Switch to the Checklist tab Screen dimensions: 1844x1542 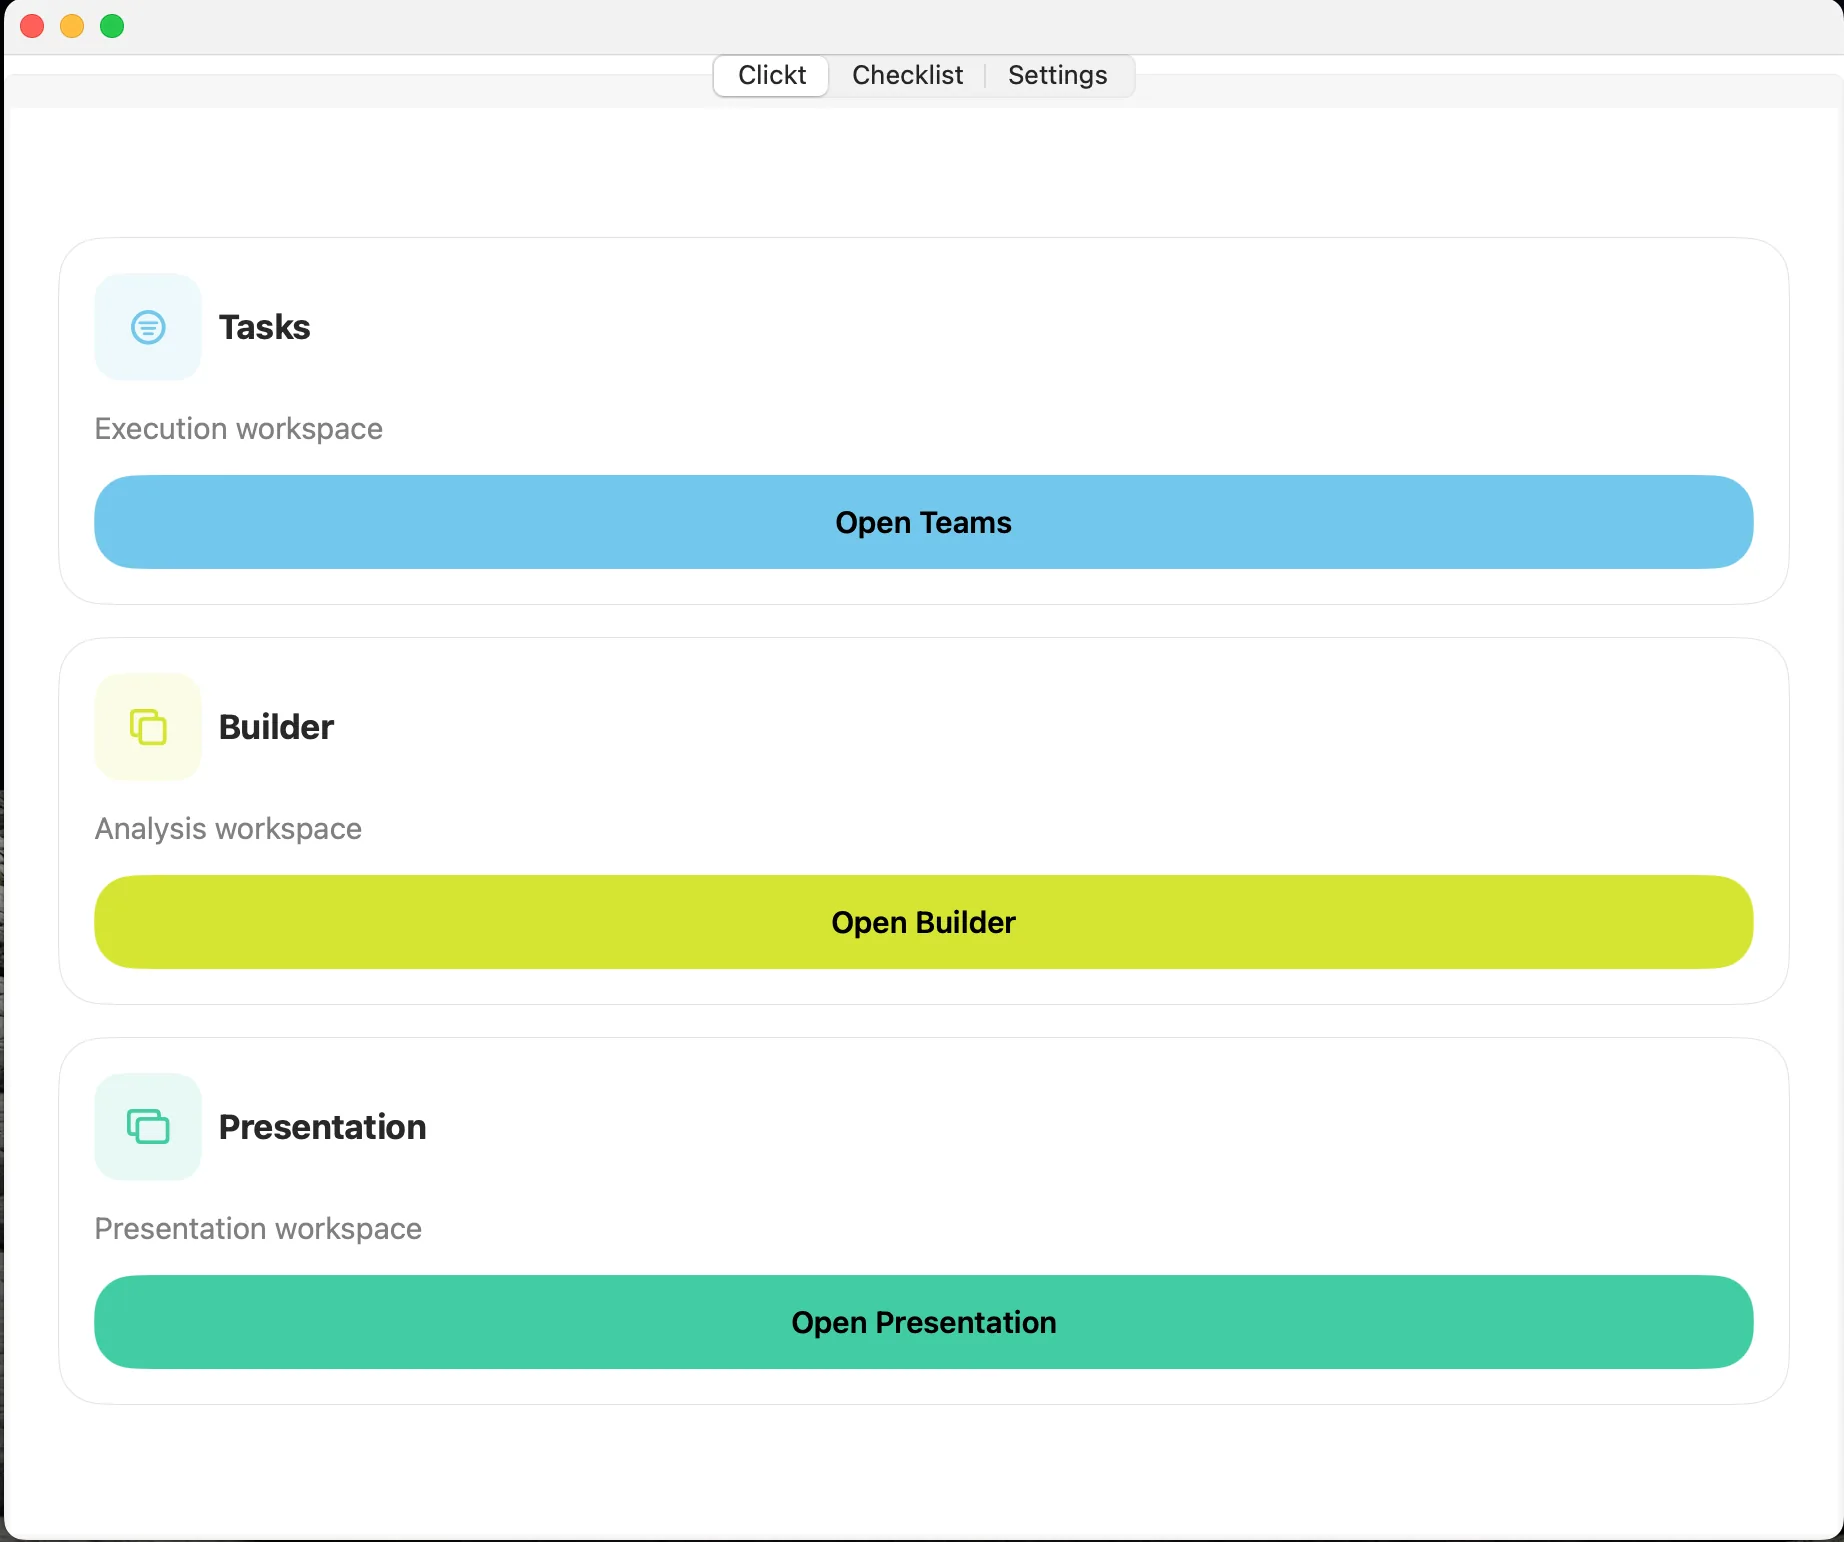906,75
